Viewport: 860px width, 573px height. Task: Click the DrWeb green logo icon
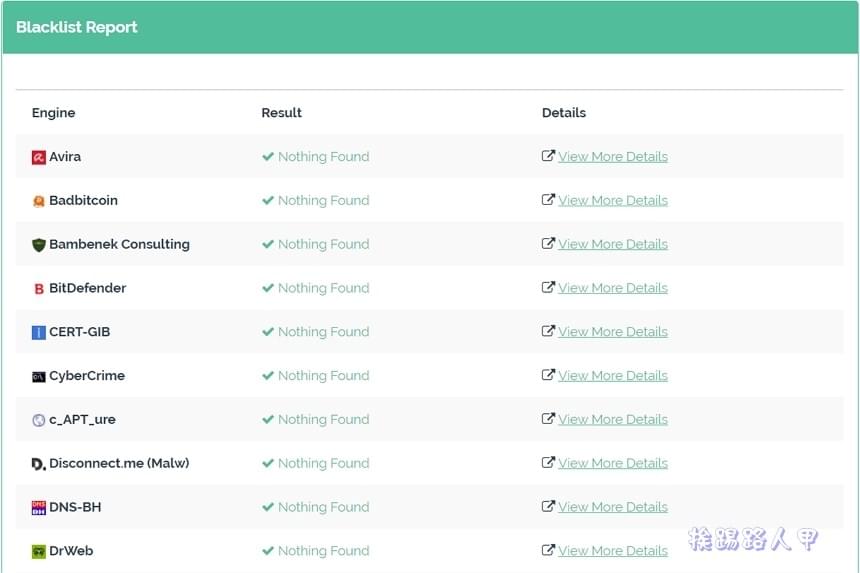pyautogui.click(x=38, y=552)
